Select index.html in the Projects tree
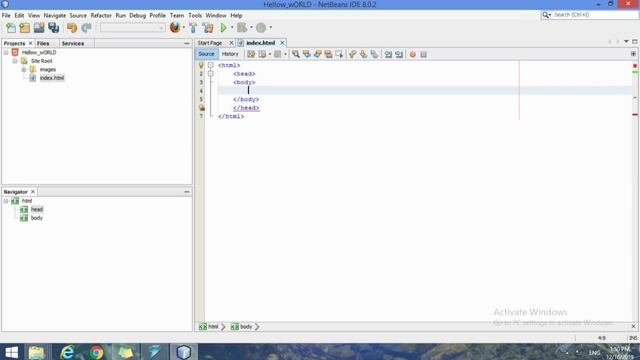The width and height of the screenshot is (640, 360). pos(52,78)
